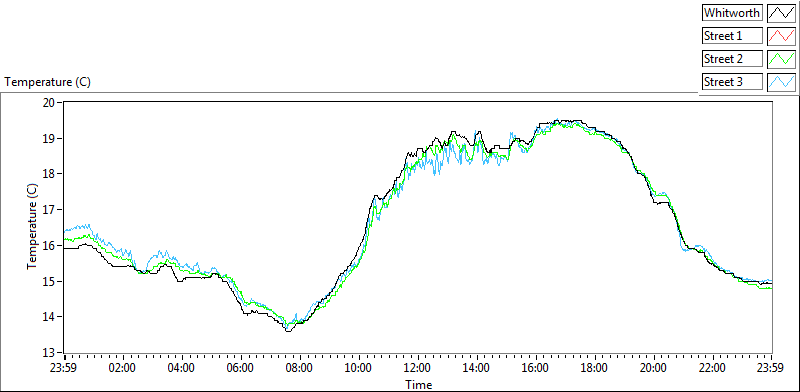Click the Street 2 green plot sample icon
This screenshot has height=392, width=800.
tap(781, 59)
